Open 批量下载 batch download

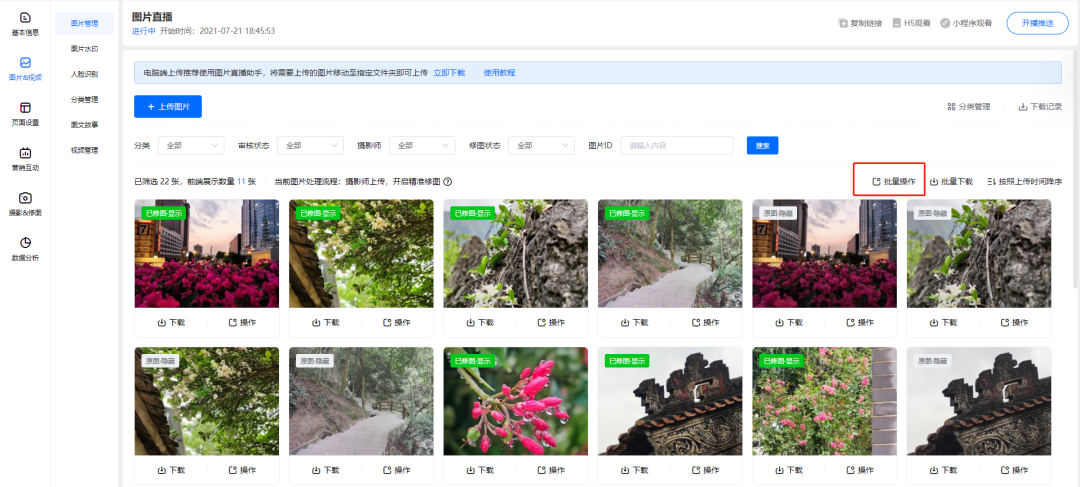tap(950, 182)
